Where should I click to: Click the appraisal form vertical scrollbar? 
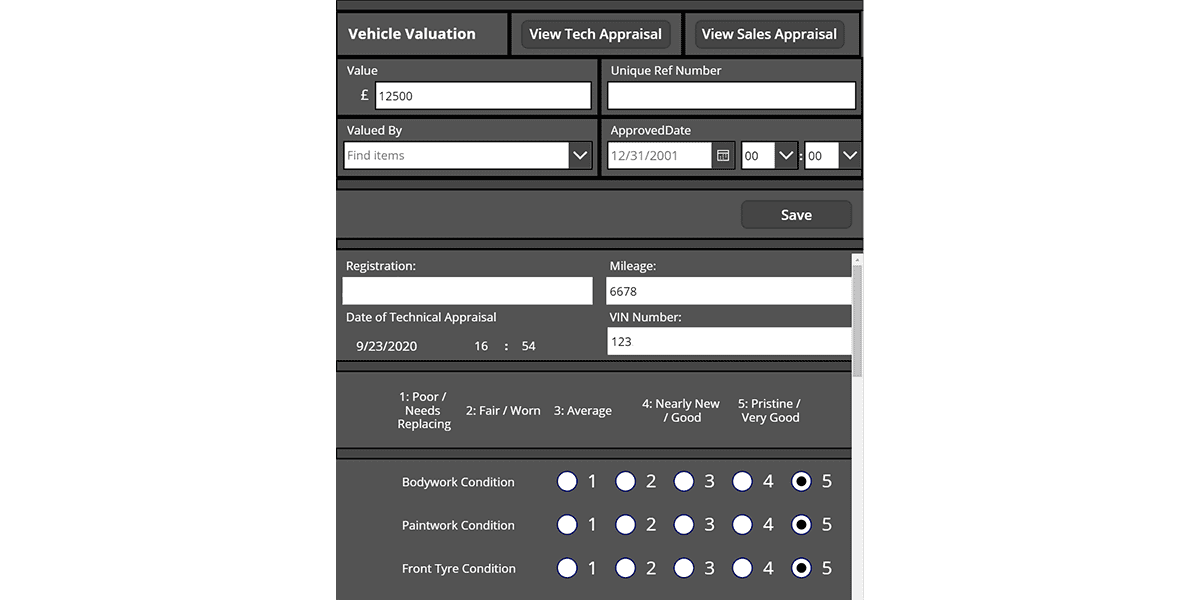click(x=857, y=320)
